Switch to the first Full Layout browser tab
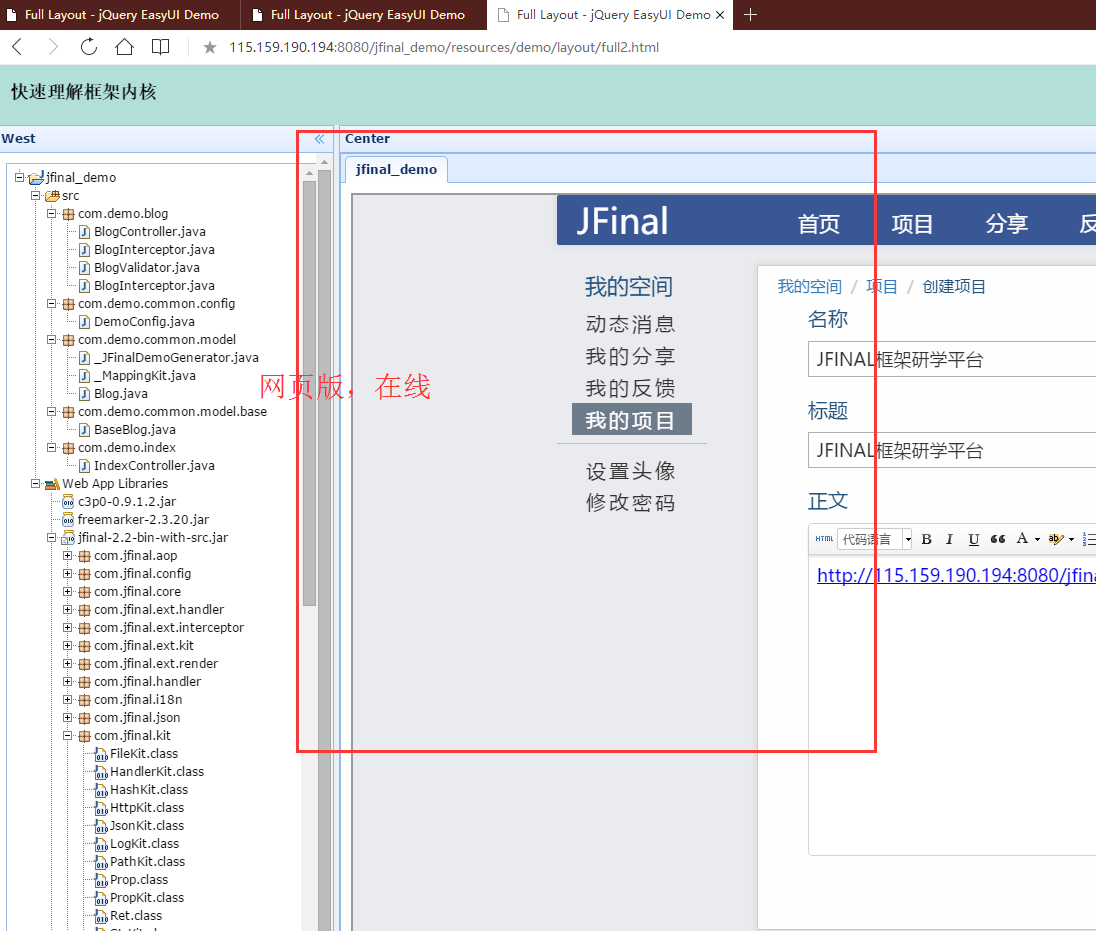The width and height of the screenshot is (1096, 931). coord(120,15)
